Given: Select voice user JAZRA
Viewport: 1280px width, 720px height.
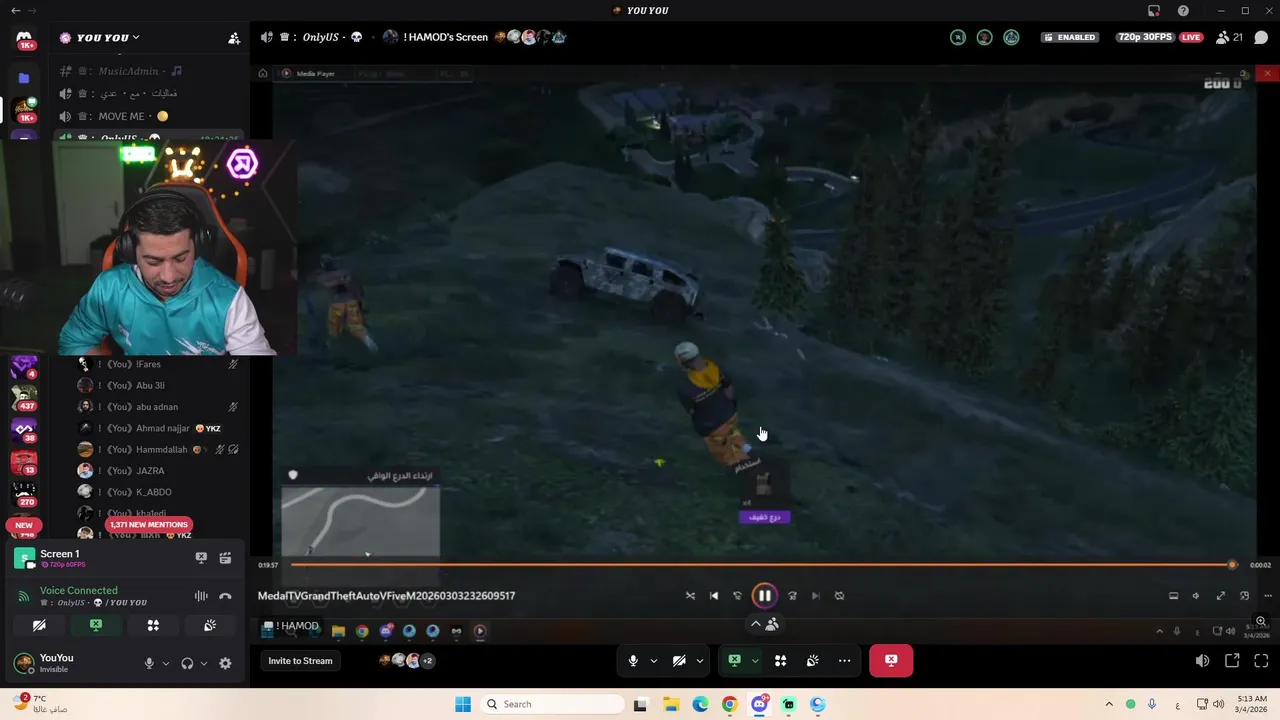Looking at the screenshot, I should click(x=150, y=471).
